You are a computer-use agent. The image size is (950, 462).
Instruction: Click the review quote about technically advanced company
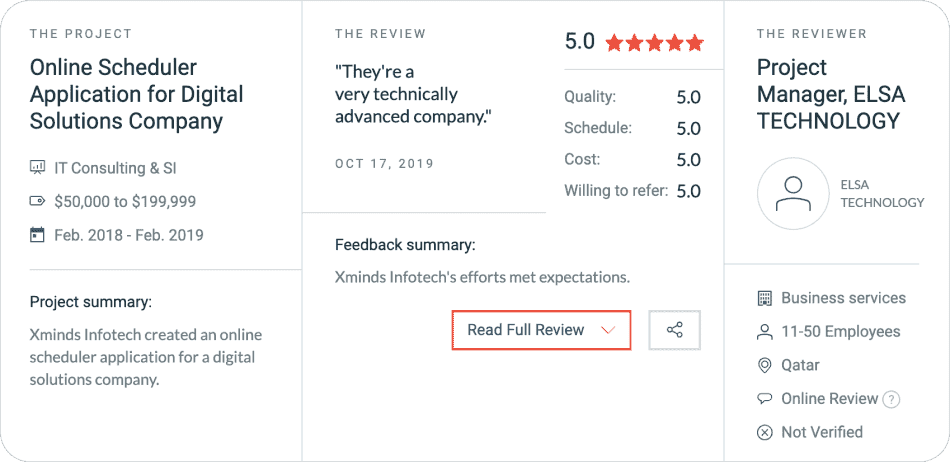[414, 95]
